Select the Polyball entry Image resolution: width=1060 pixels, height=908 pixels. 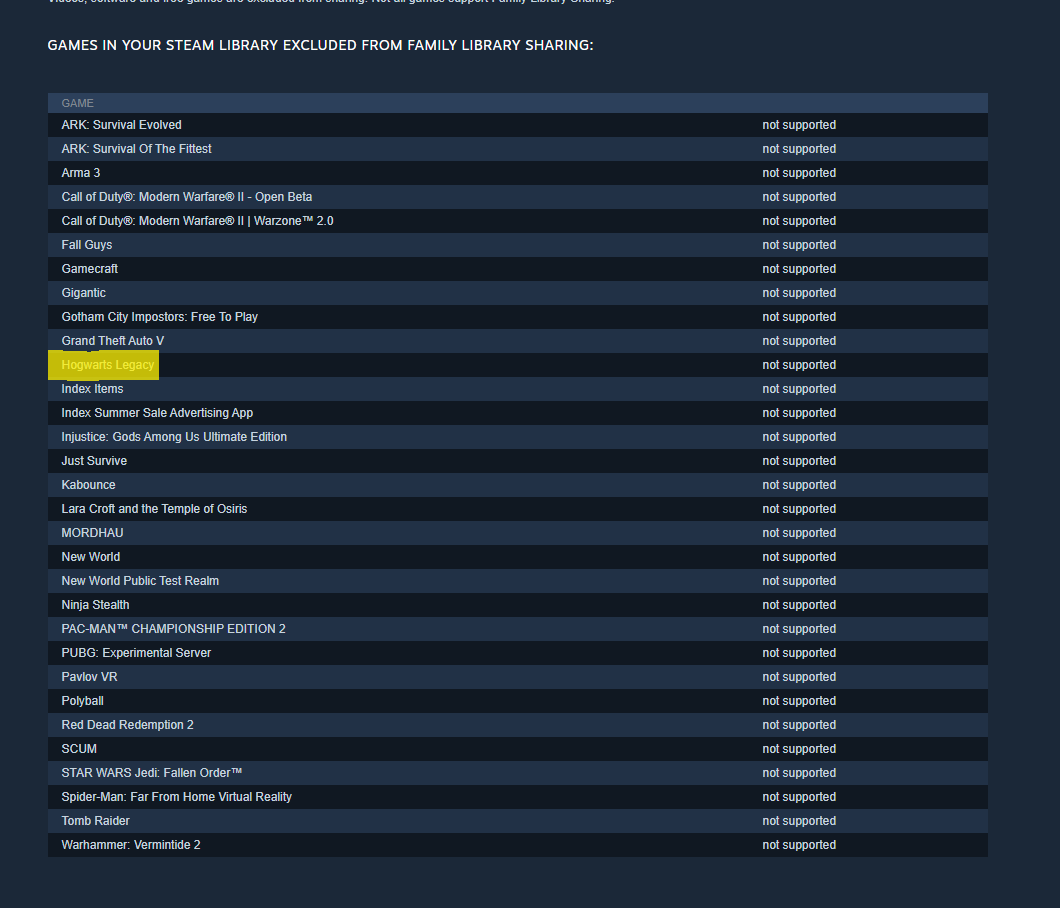[82, 701]
